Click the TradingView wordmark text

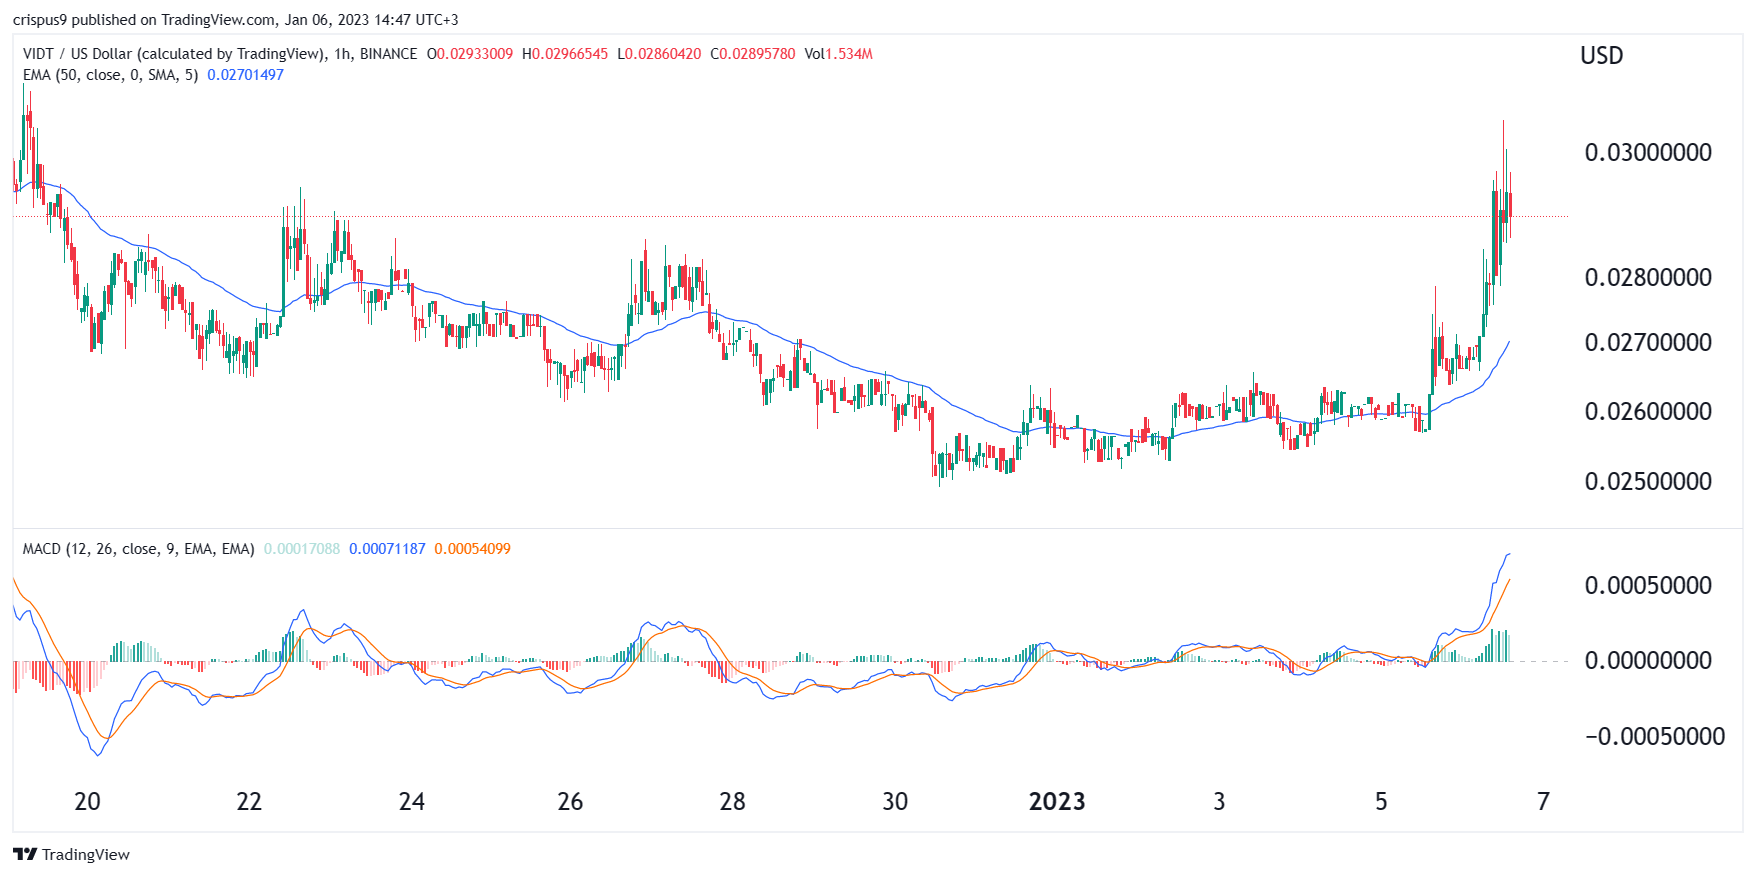tap(86, 854)
